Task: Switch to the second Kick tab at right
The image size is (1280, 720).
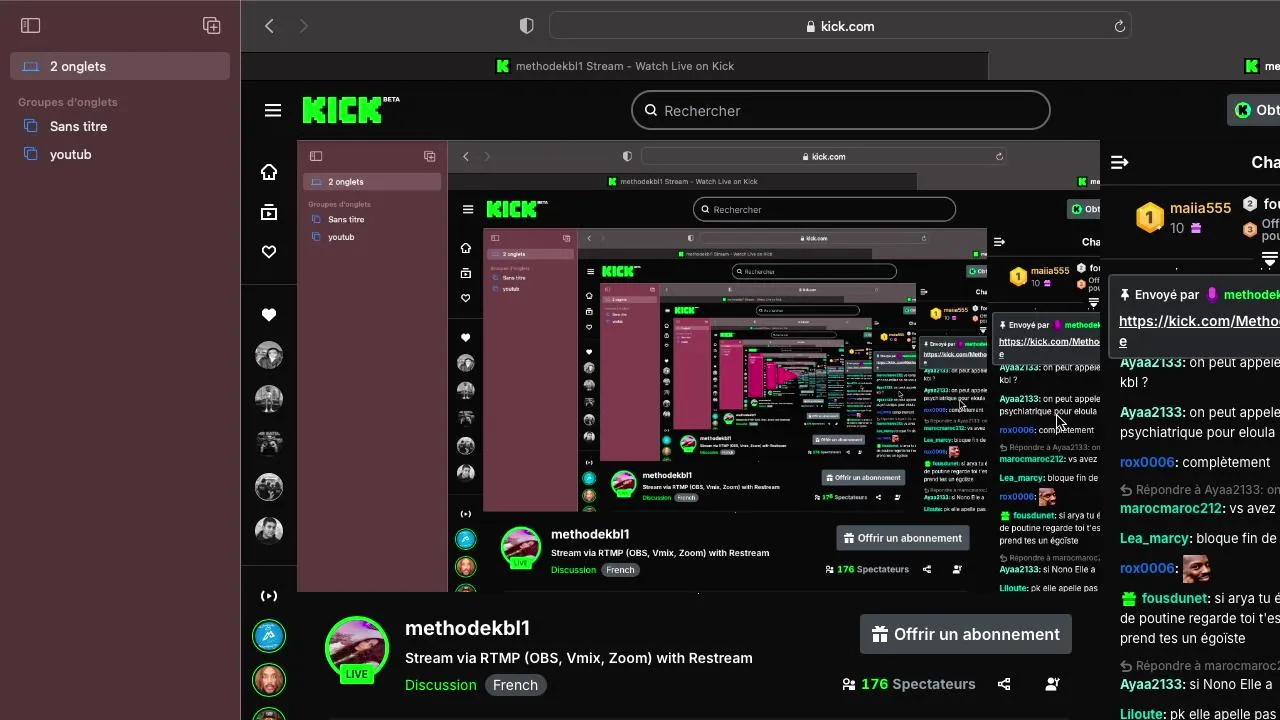Action: (x=1261, y=66)
